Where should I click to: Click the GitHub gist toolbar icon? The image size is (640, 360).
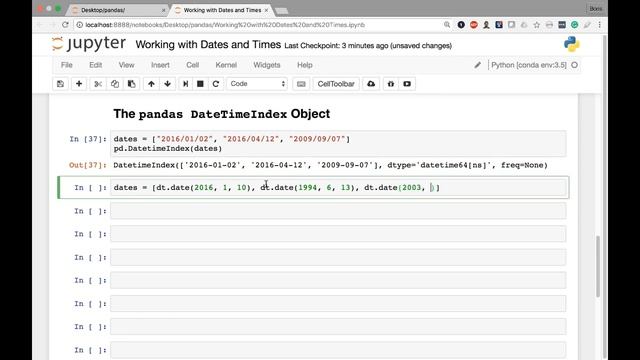[391, 84]
